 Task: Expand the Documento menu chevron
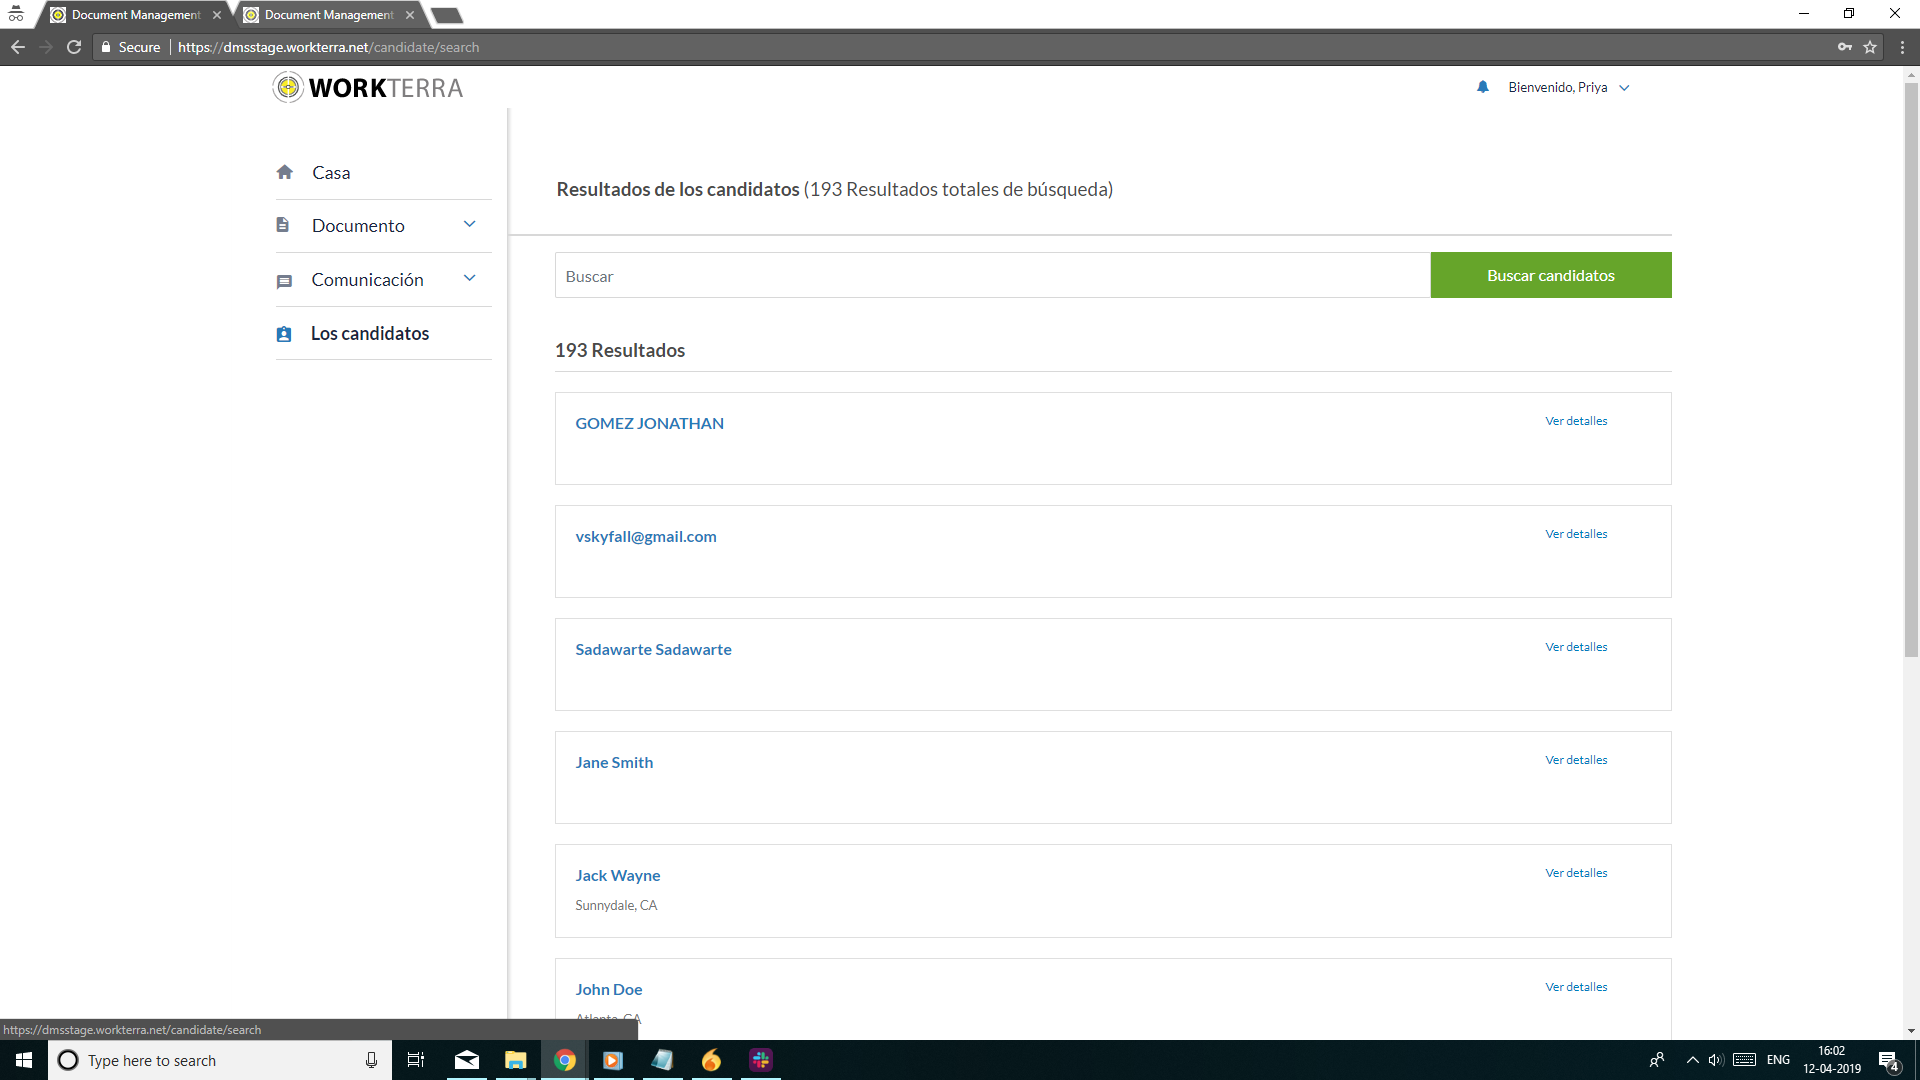(470, 224)
